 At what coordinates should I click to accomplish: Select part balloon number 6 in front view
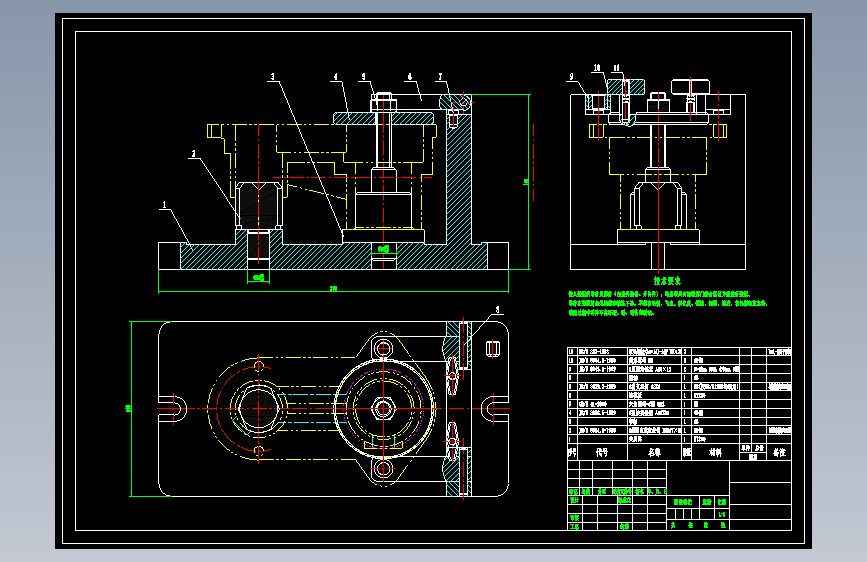tap(410, 76)
